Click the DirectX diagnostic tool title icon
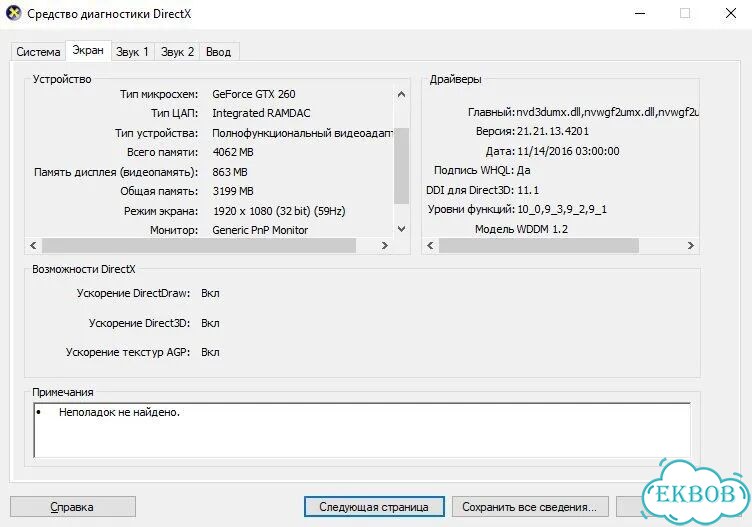The image size is (752, 527). coord(13,13)
